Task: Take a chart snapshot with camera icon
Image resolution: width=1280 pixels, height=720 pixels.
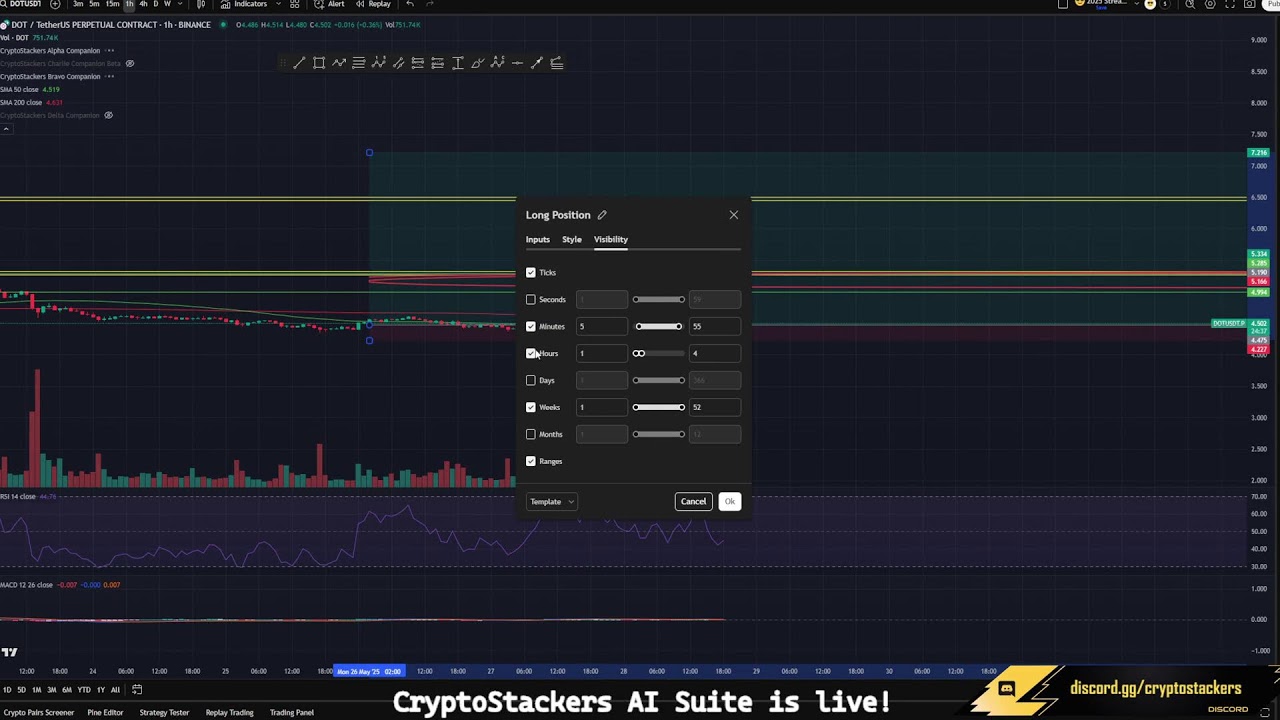Action: tap(1250, 4)
